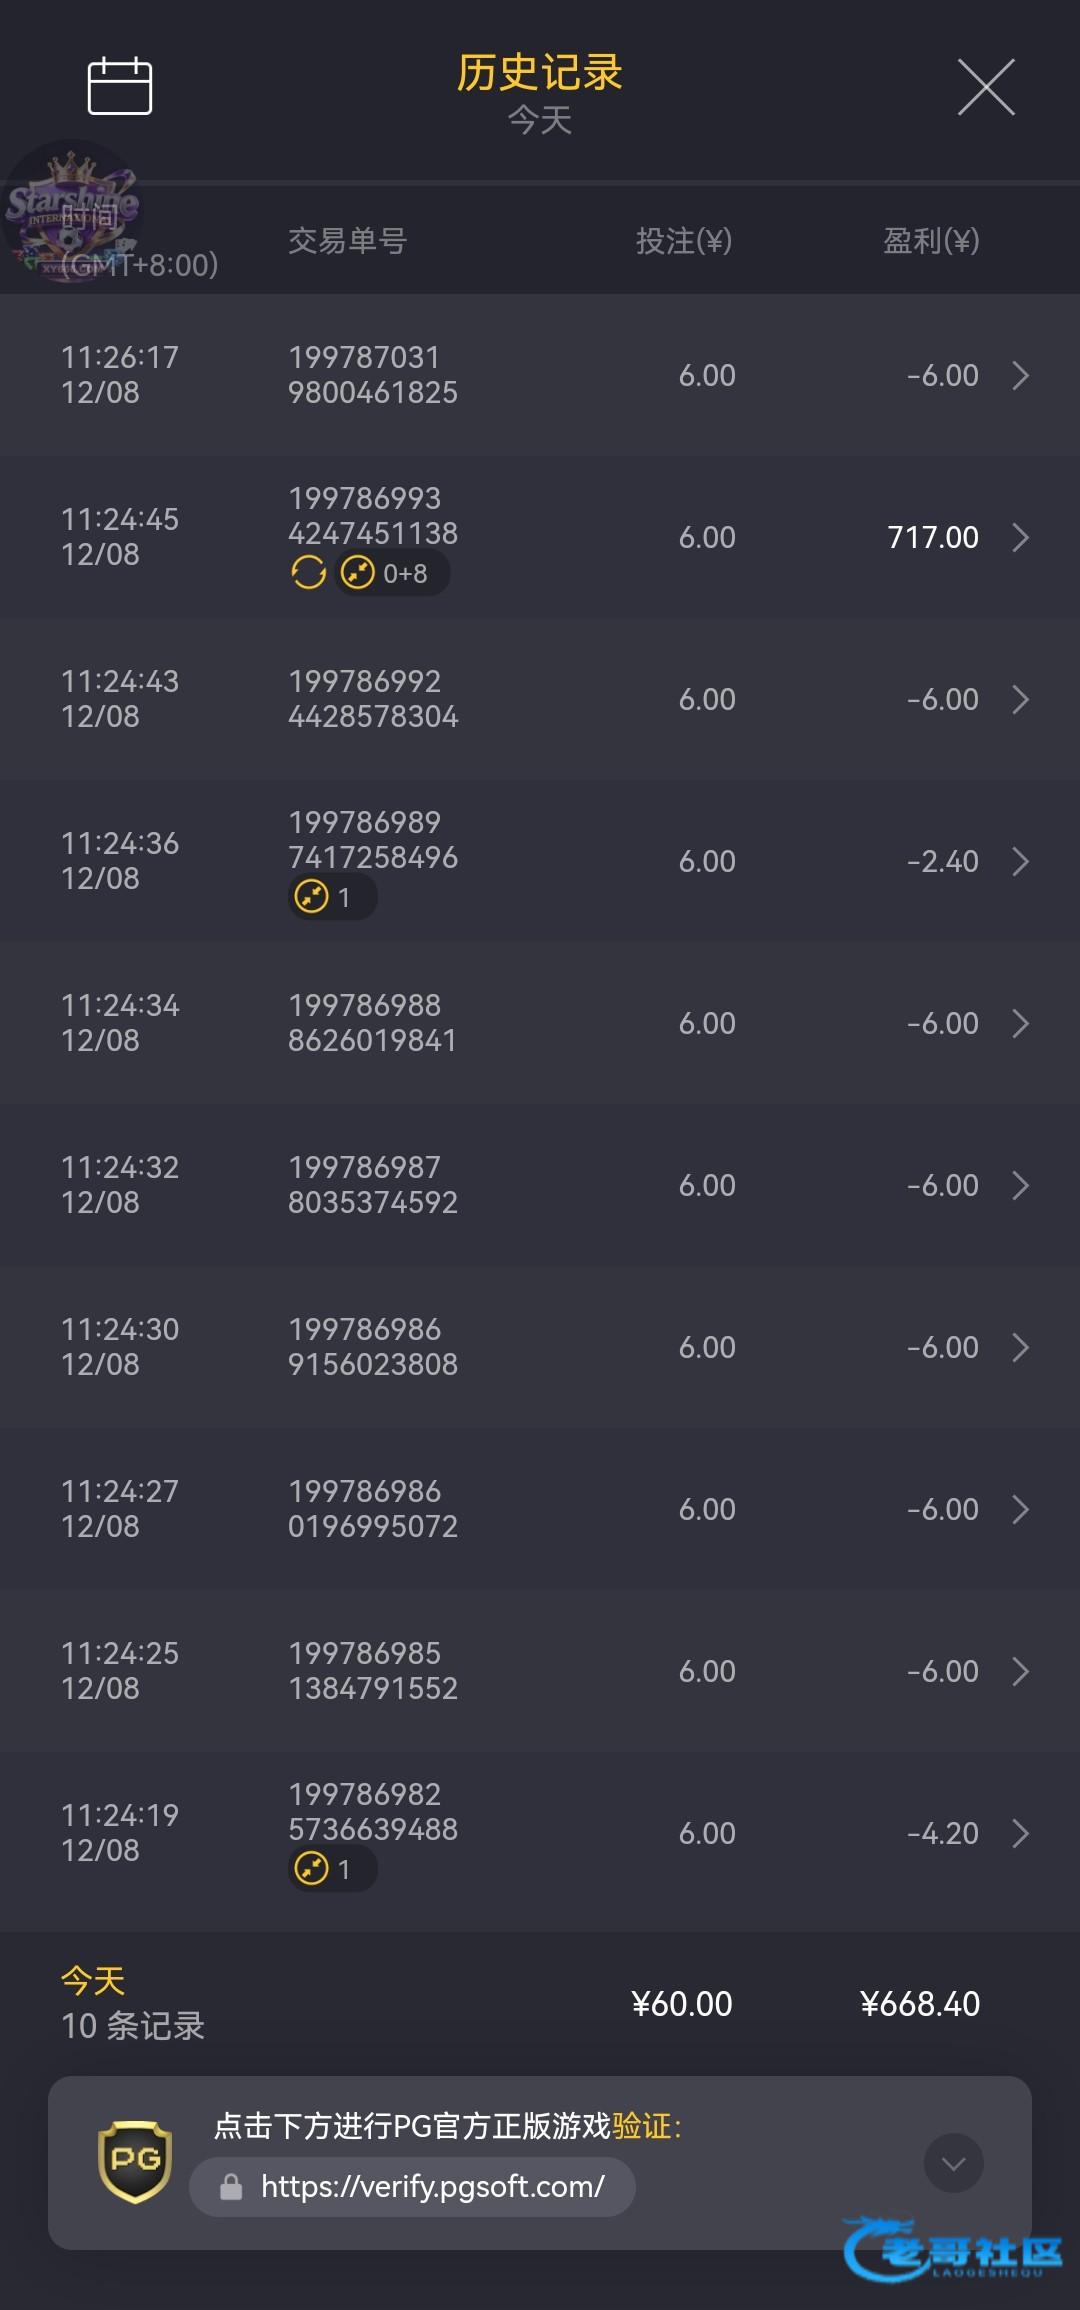
Task: Open record with transaction 199786987
Action: 372,1185
